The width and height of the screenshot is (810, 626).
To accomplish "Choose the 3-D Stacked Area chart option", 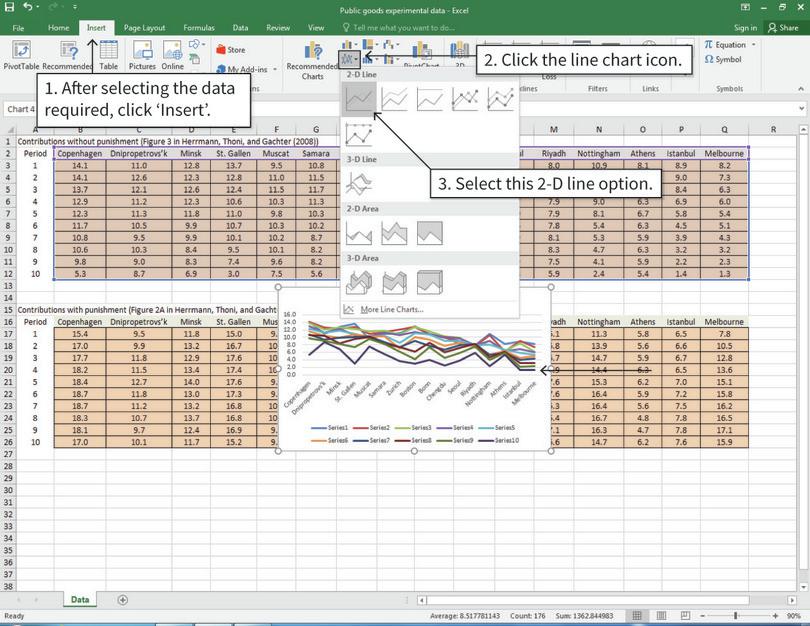I will pos(395,283).
